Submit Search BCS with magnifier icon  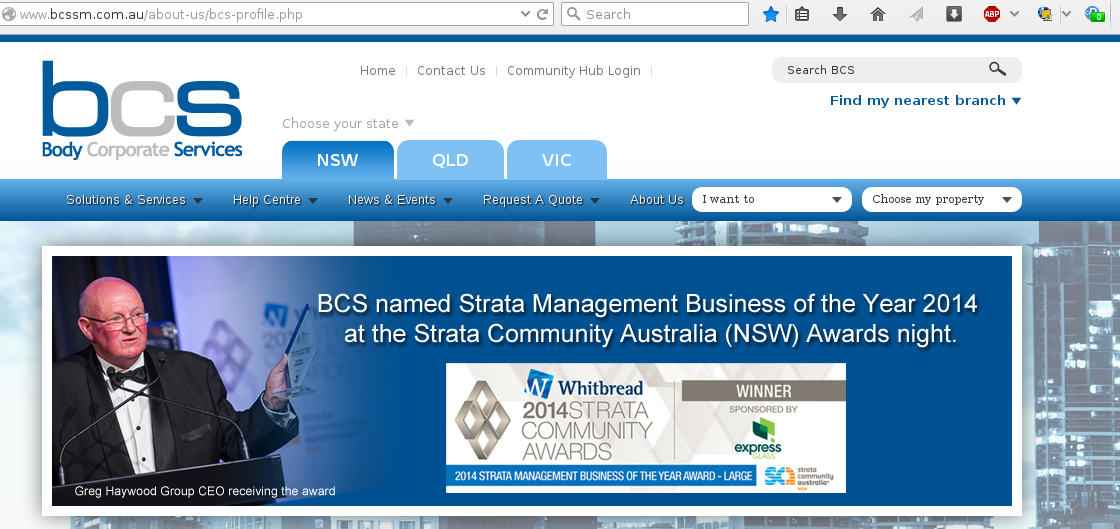[997, 69]
